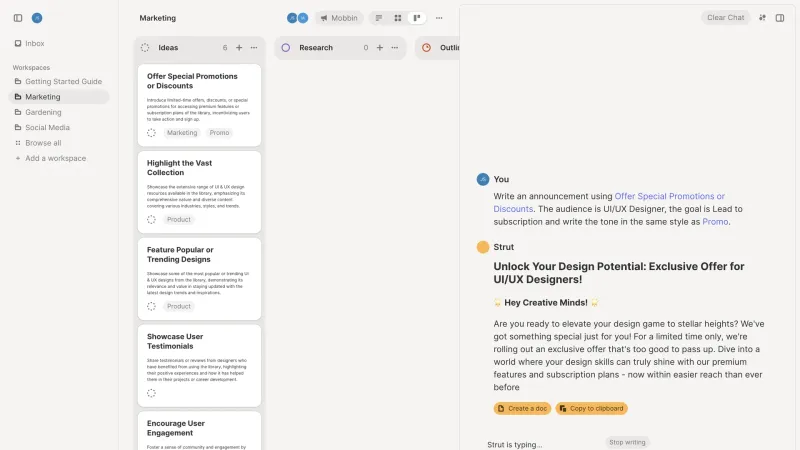
Task: Open the Marketing header more options menu
Action: pos(439,18)
